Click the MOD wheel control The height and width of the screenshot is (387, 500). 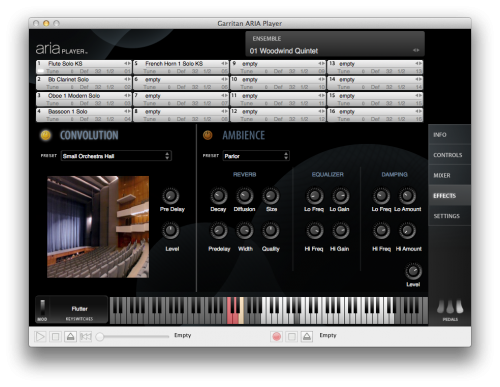(x=43, y=308)
